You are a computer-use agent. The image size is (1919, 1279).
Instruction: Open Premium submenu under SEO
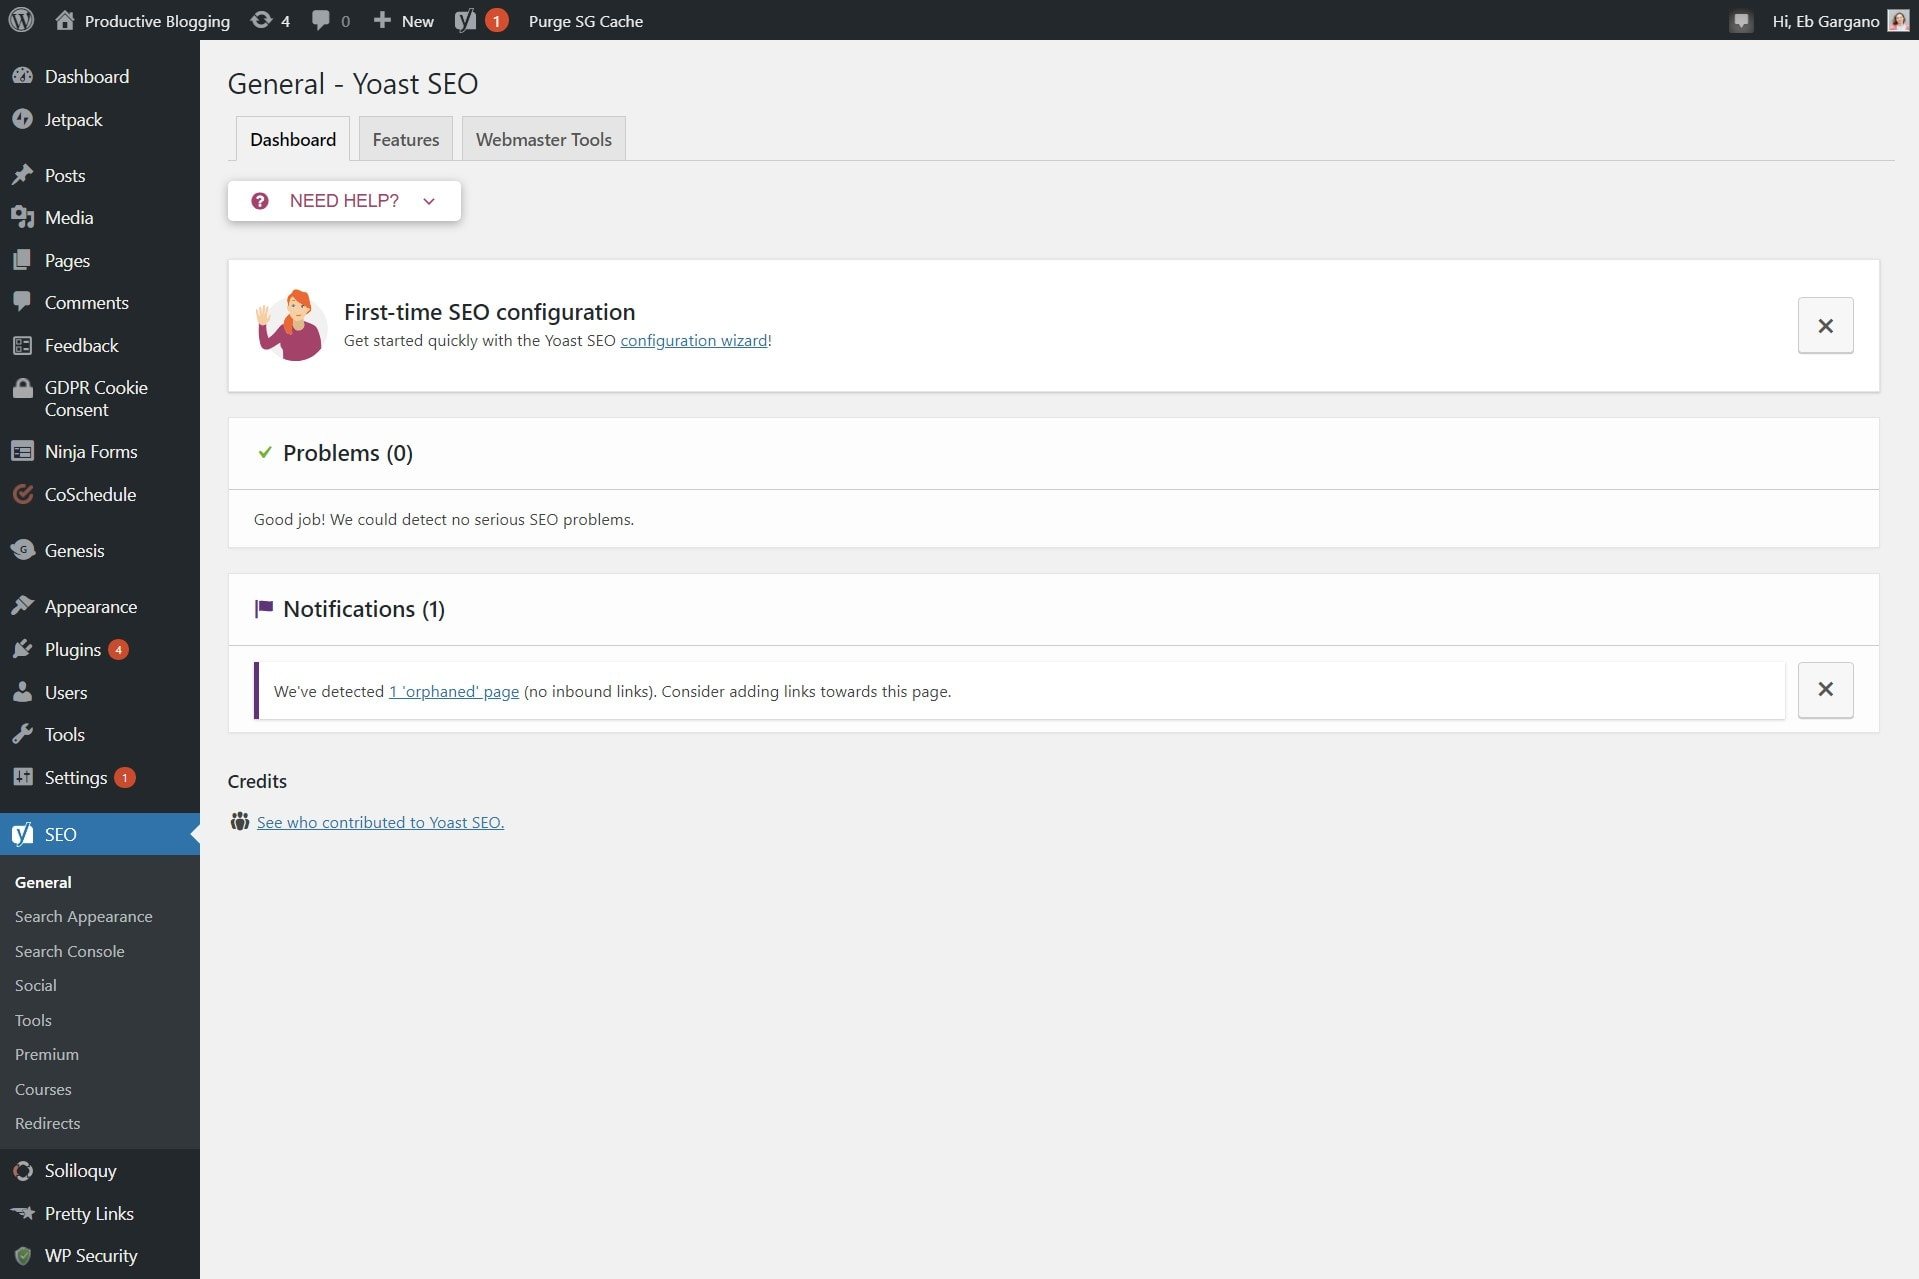pyautogui.click(x=47, y=1054)
